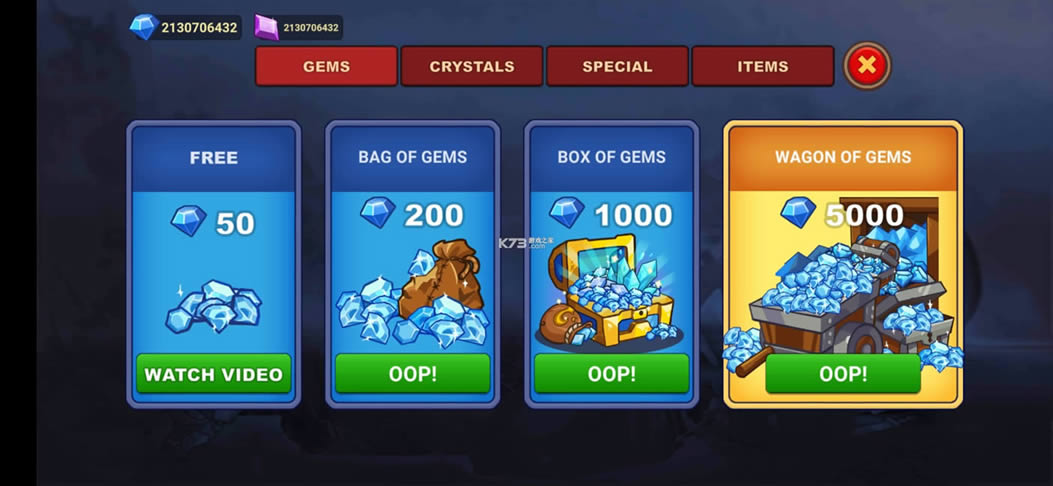The width and height of the screenshot is (1053, 486).
Task: Click the gem icon beside 200
Action: tap(378, 212)
